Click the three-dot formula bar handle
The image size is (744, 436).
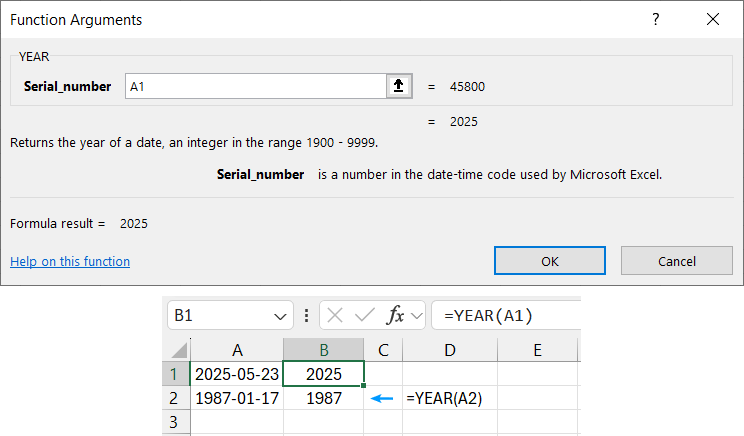pos(307,315)
